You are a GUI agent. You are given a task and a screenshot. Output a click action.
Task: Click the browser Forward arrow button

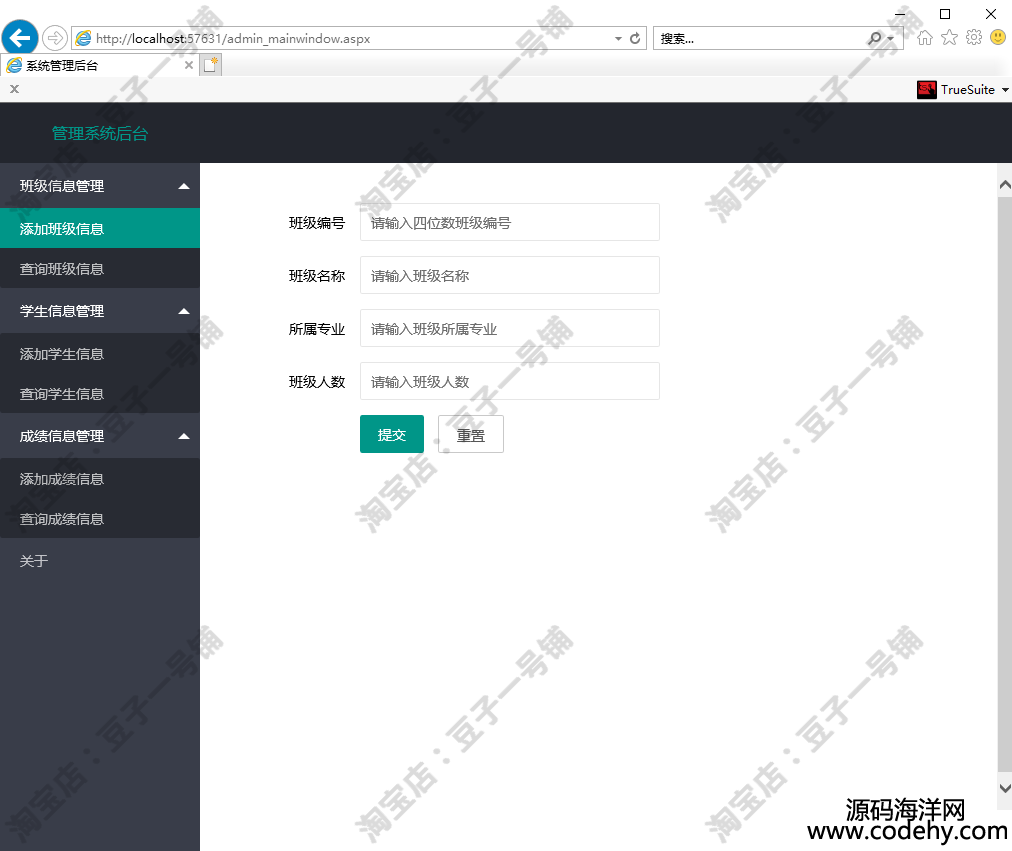(x=55, y=38)
